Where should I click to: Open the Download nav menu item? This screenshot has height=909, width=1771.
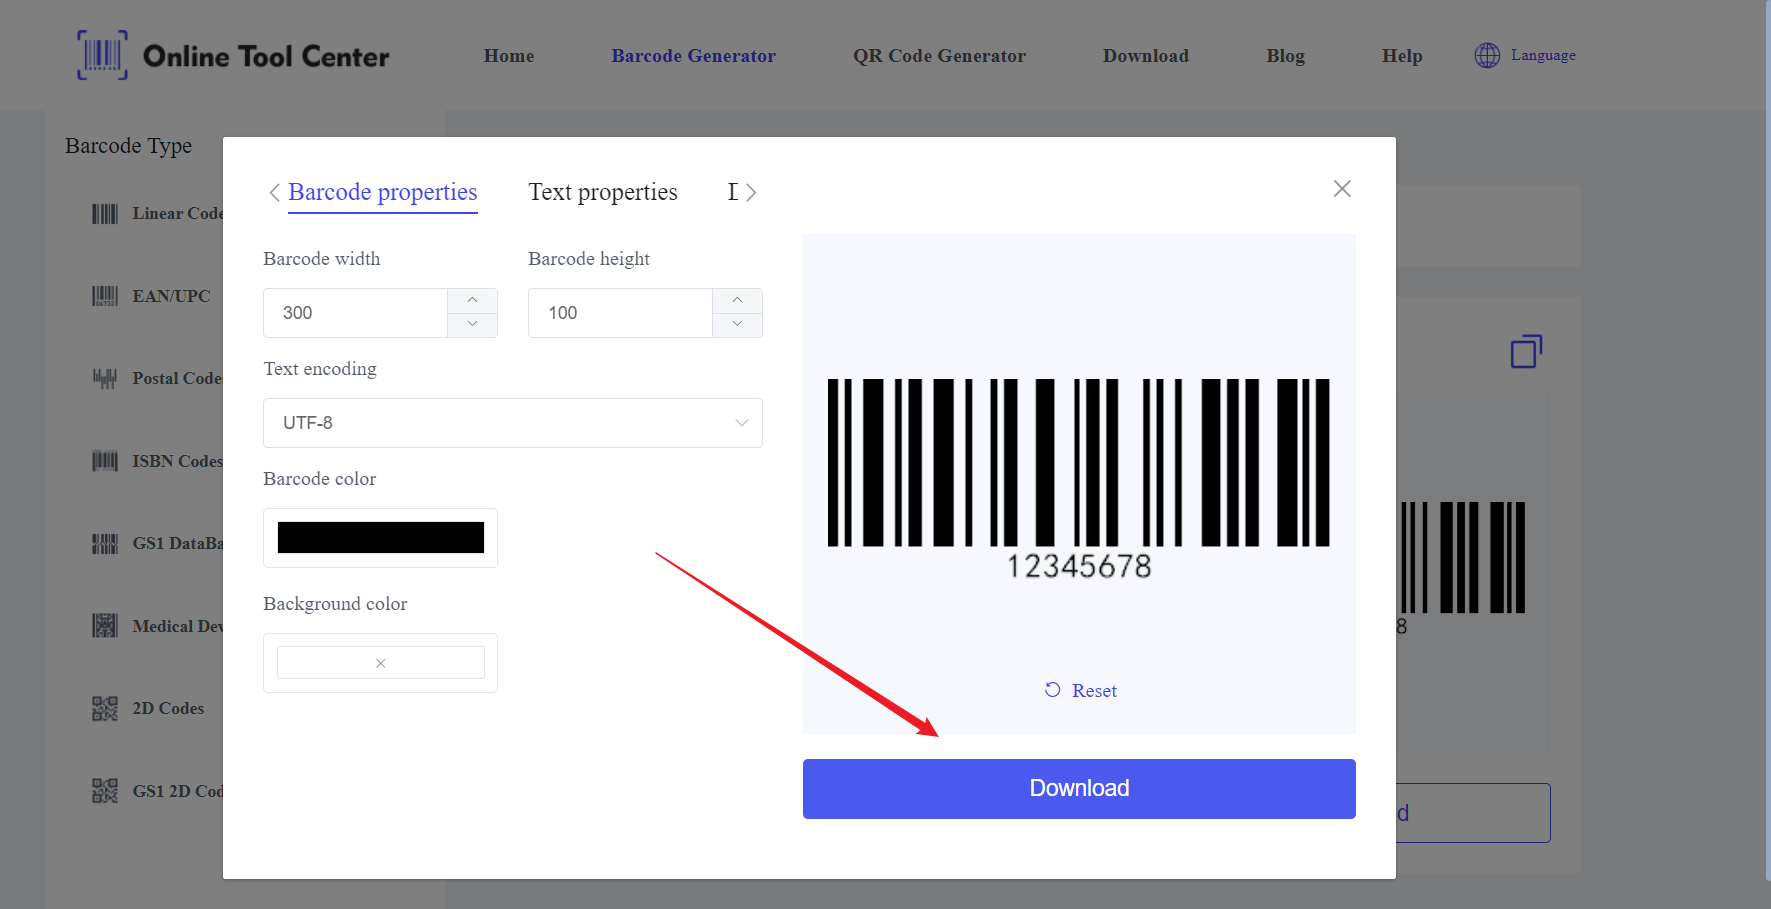[1146, 56]
